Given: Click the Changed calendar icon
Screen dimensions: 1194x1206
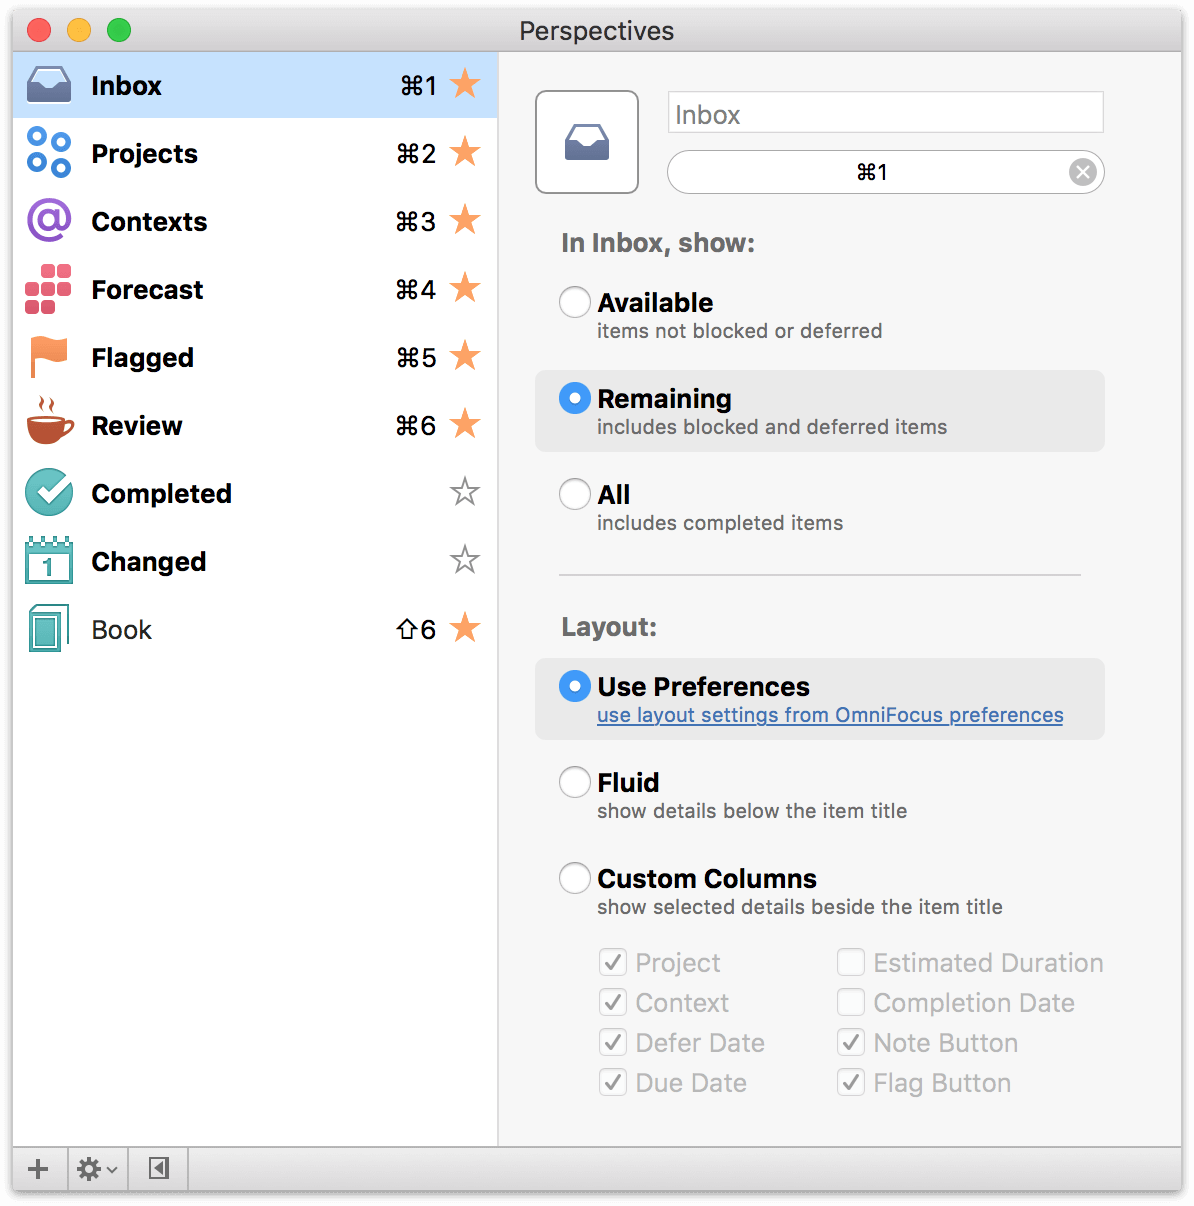Looking at the screenshot, I should click(49, 560).
